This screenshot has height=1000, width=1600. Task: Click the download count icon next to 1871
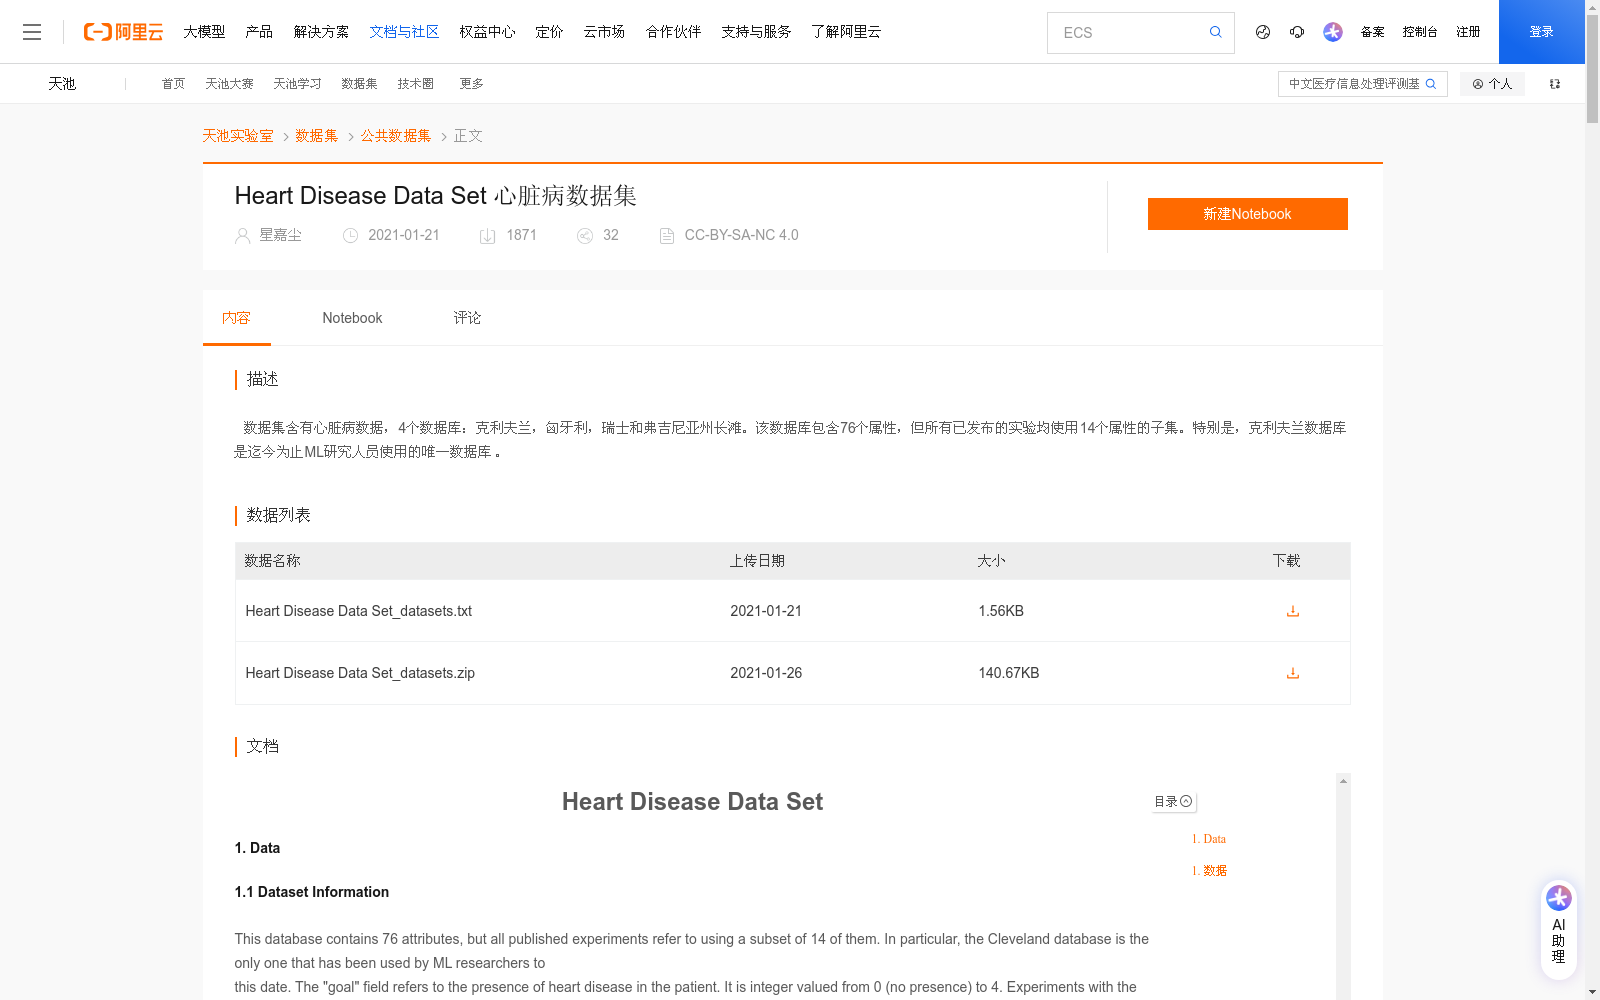point(487,236)
